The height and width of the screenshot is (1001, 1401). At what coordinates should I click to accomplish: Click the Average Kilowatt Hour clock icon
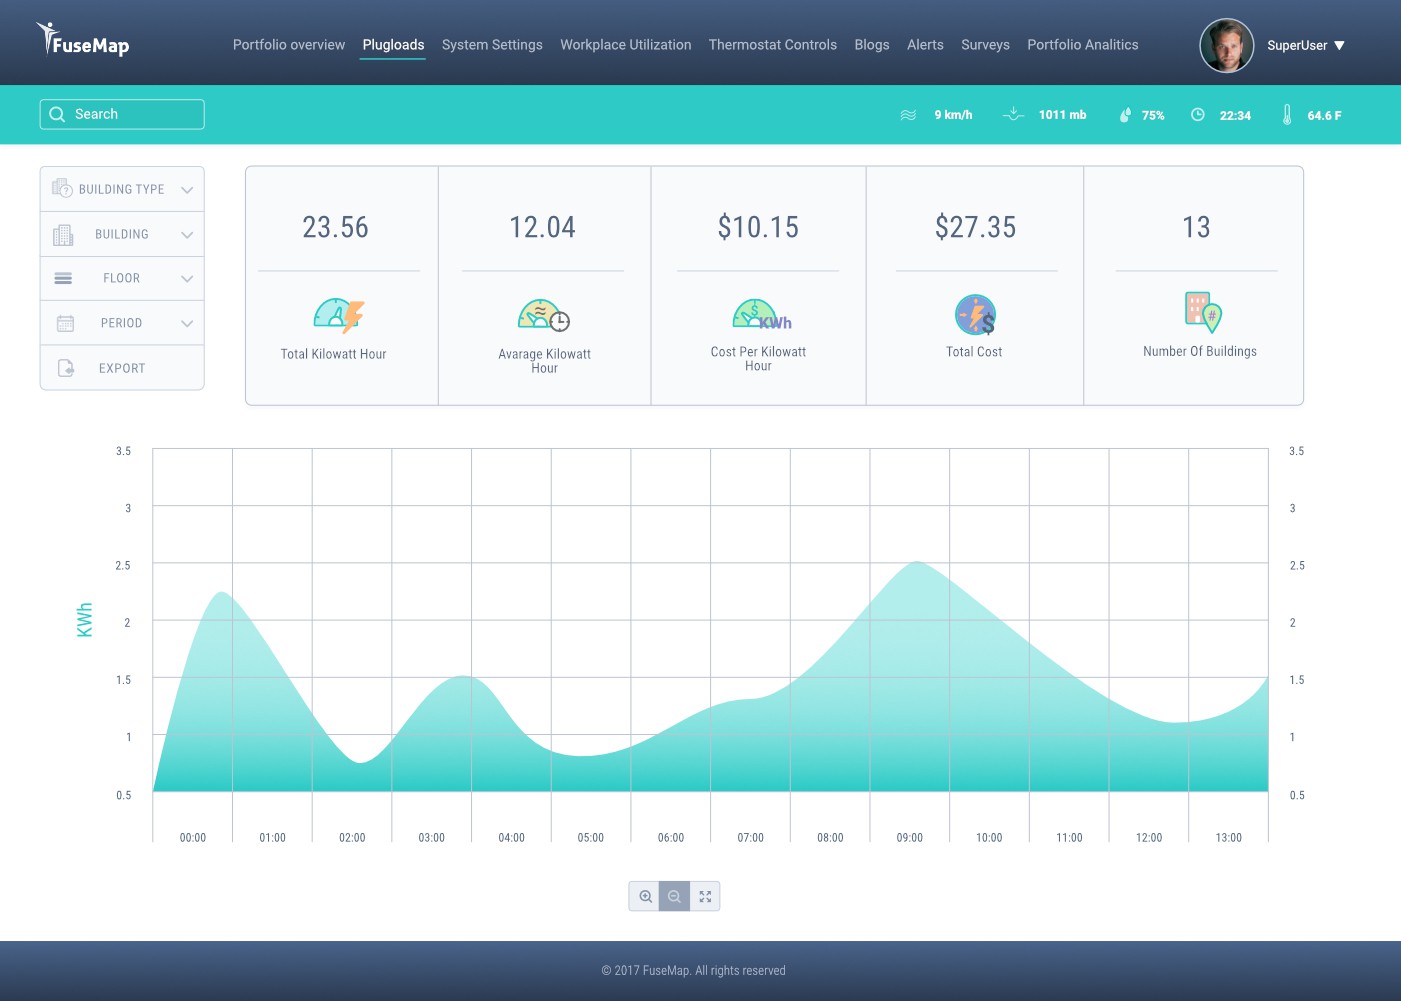[x=544, y=316]
